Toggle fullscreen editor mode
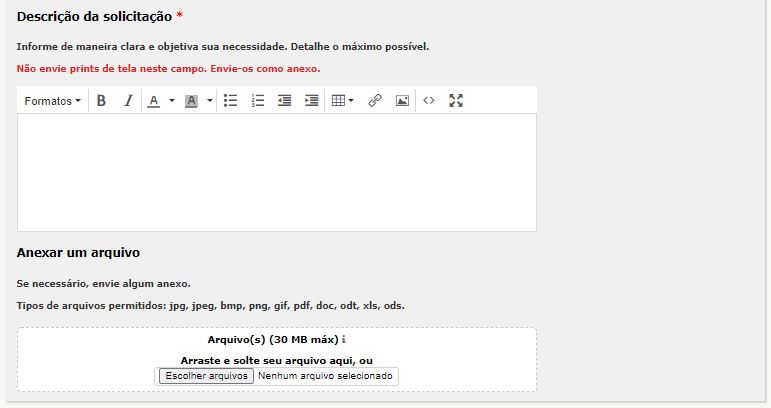 pos(456,101)
